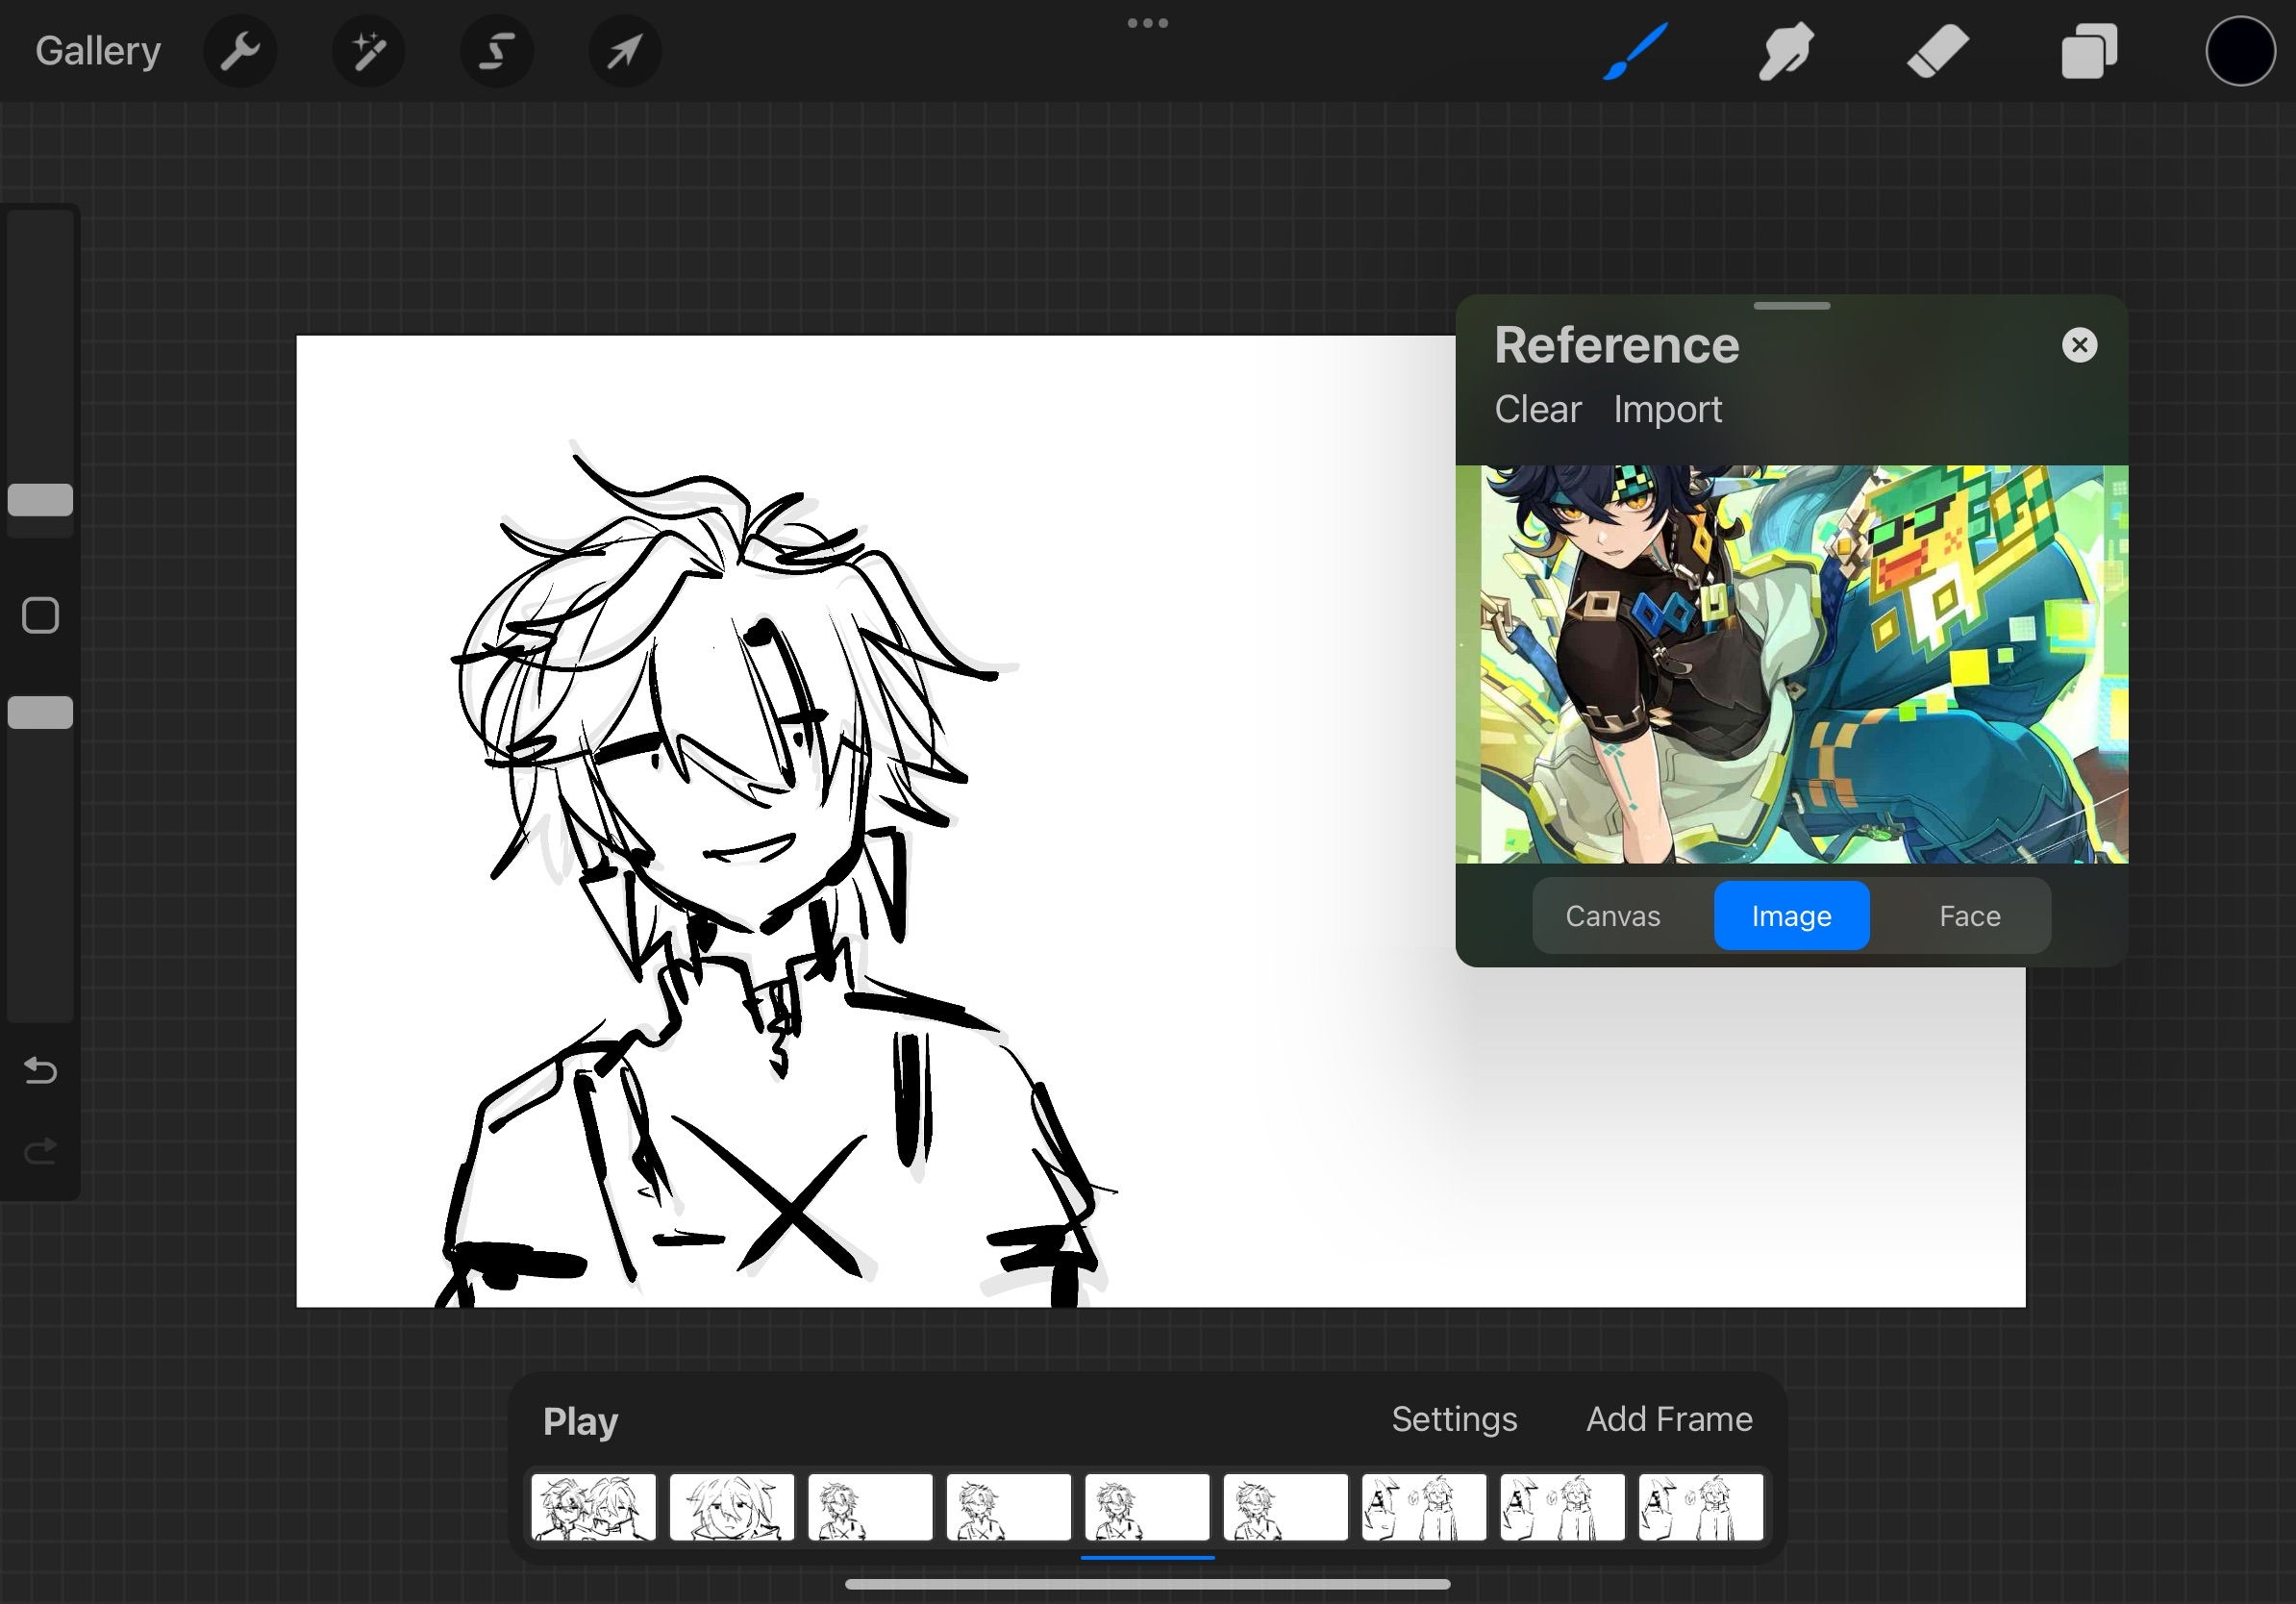The height and width of the screenshot is (1604, 2296).
Task: Open the black color picker
Action: [2240, 51]
